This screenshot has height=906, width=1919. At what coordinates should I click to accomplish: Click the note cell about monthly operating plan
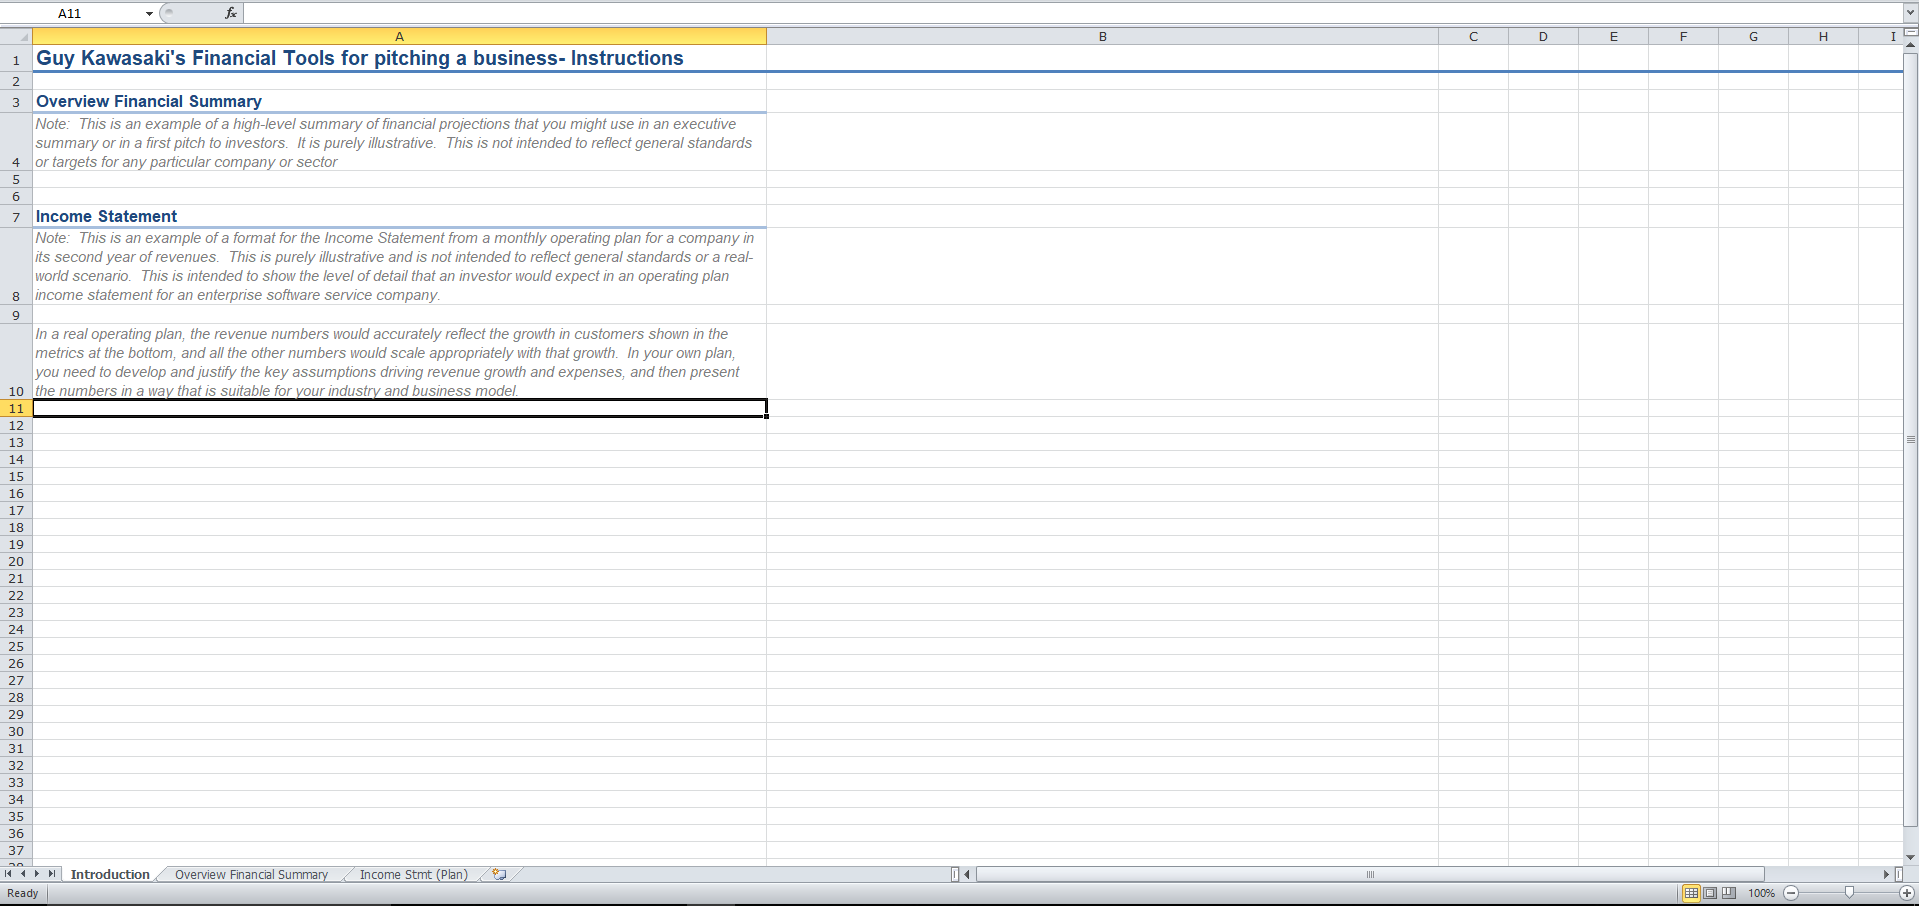pos(399,266)
